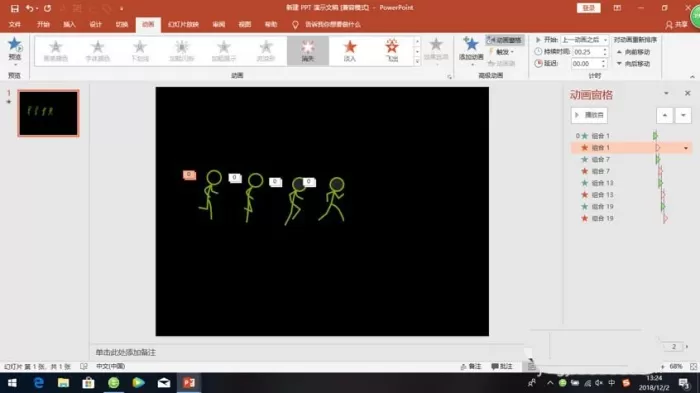This screenshot has height=393, width=700.
Task: Switch to the Insert (插入) ribbon tab
Action: tap(69, 25)
